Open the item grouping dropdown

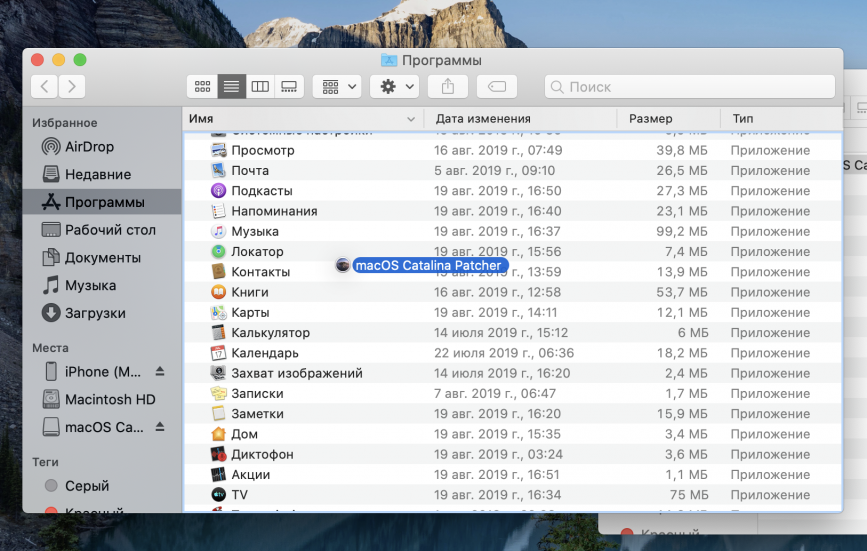click(x=337, y=87)
